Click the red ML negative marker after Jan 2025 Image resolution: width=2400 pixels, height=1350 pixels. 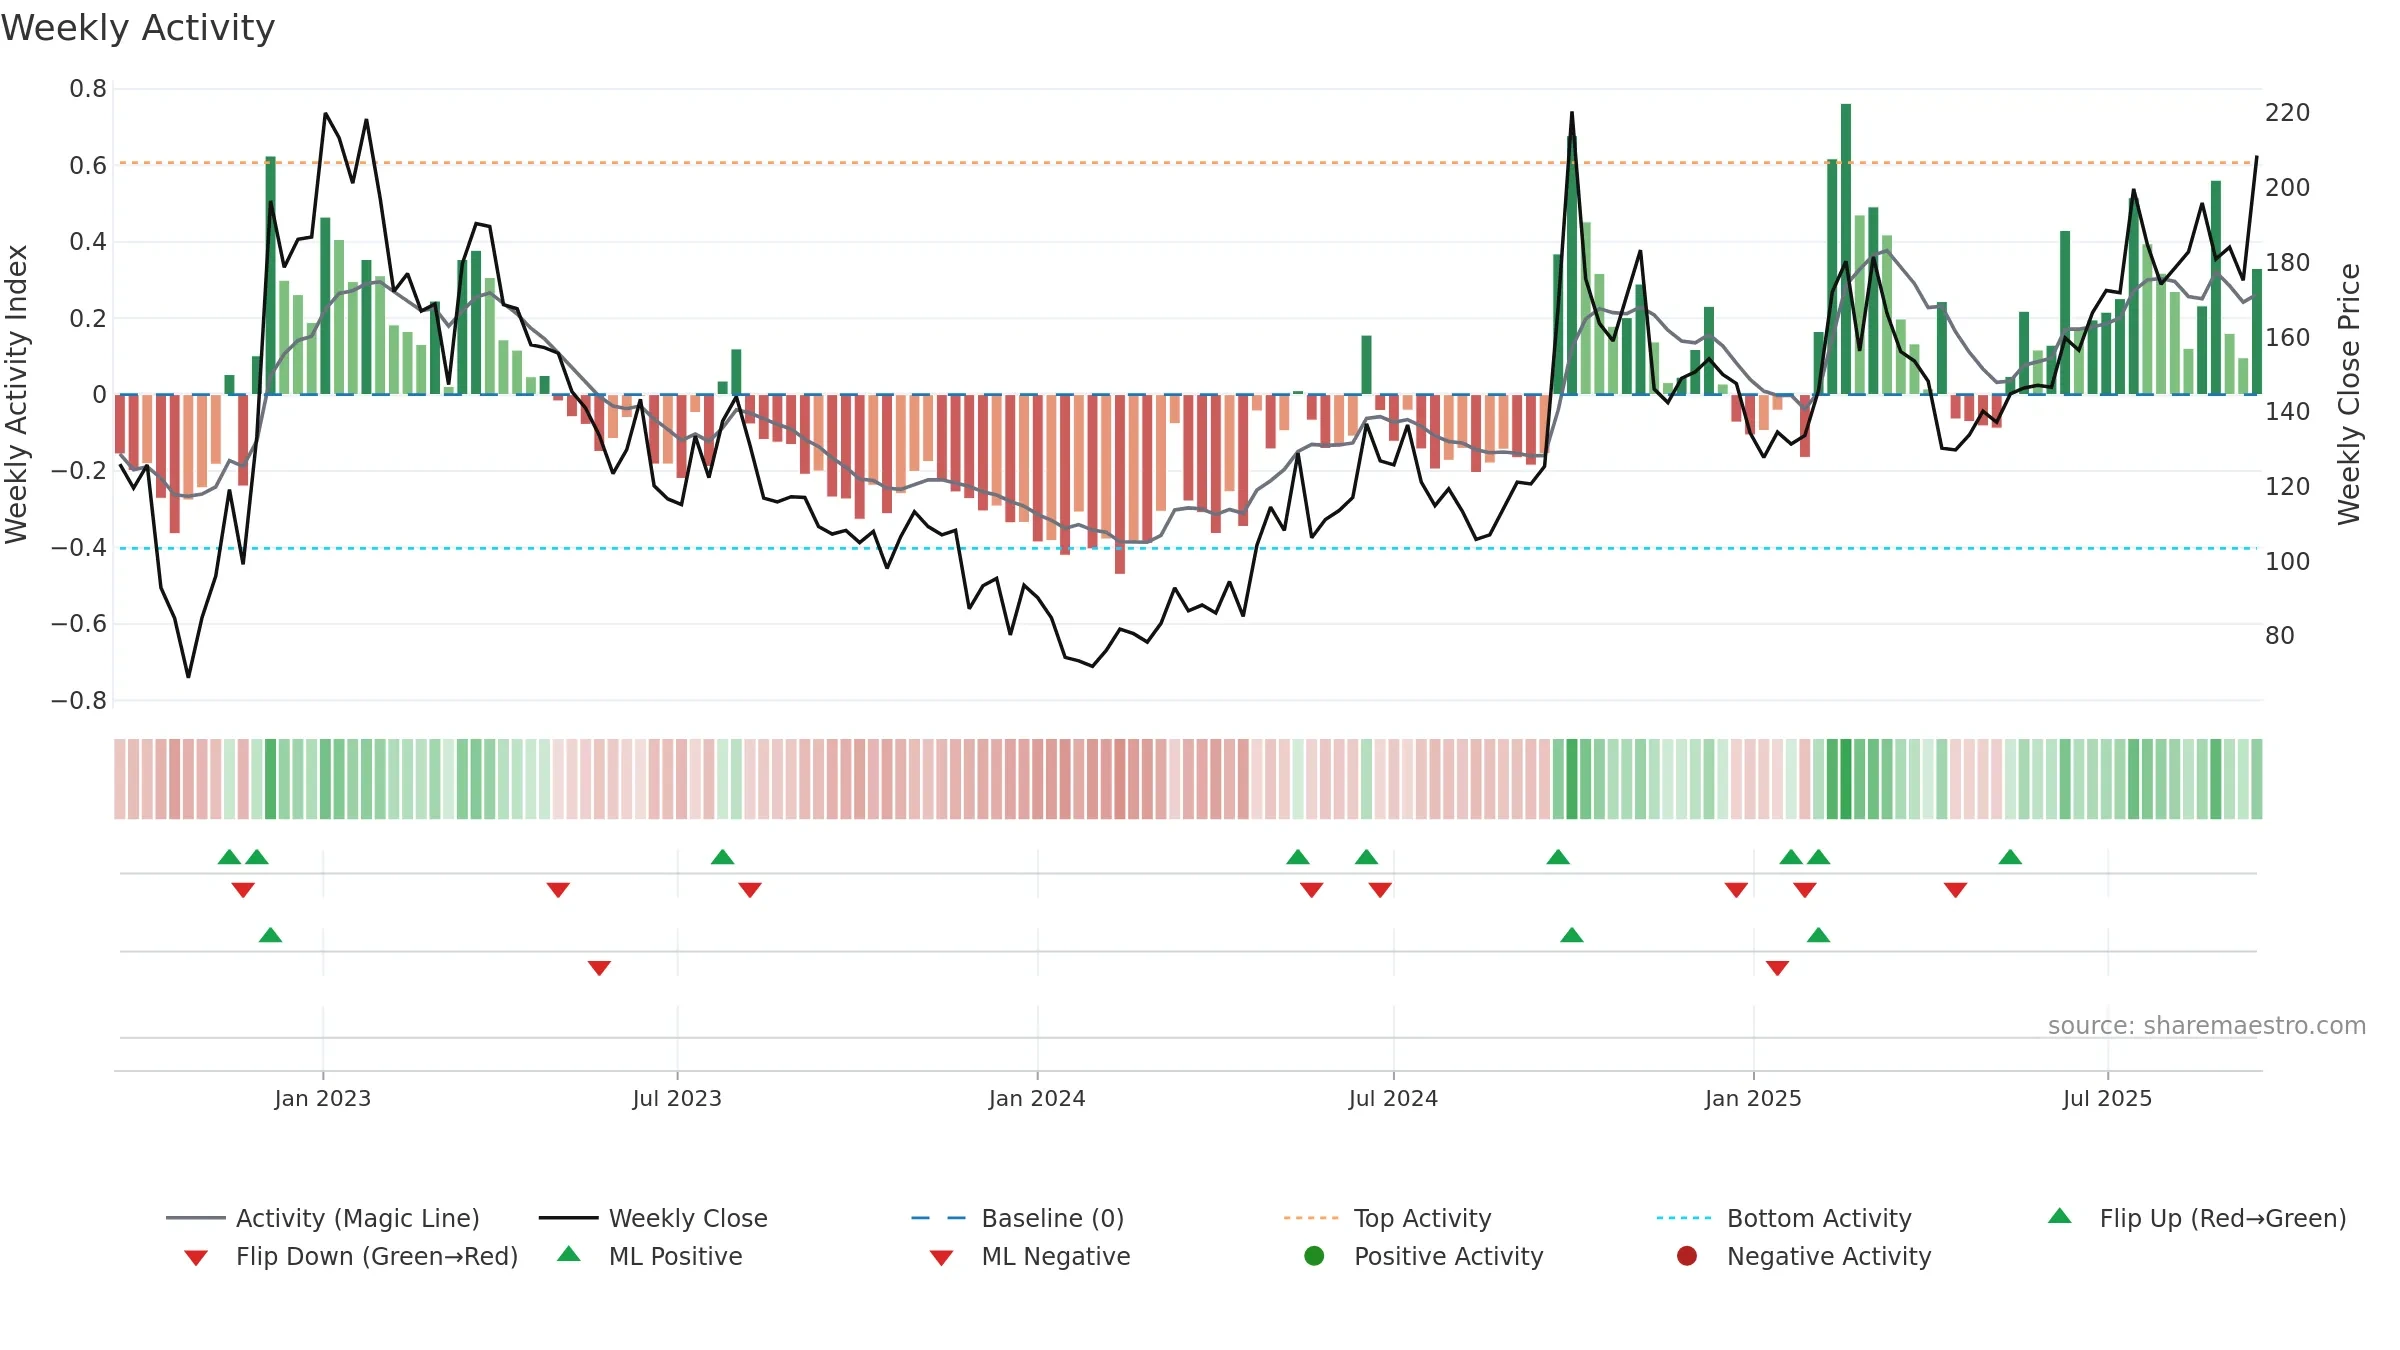1777,968
